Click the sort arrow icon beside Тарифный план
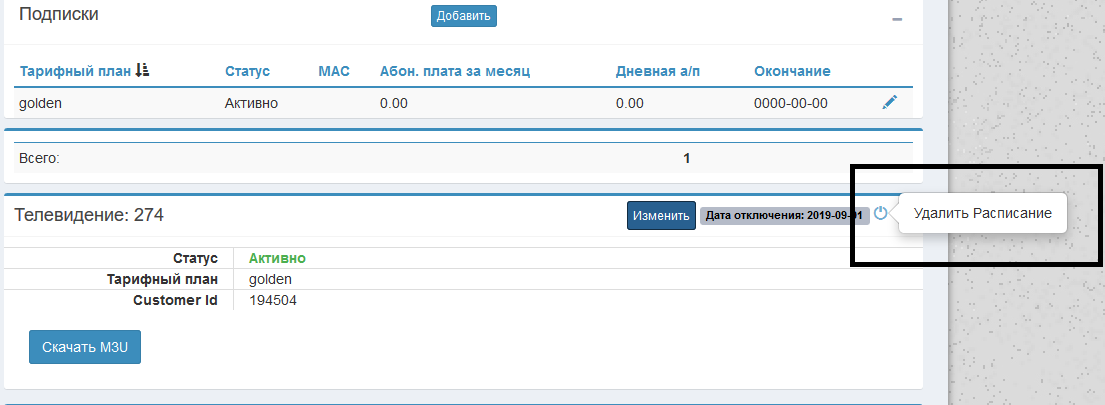 (142, 71)
